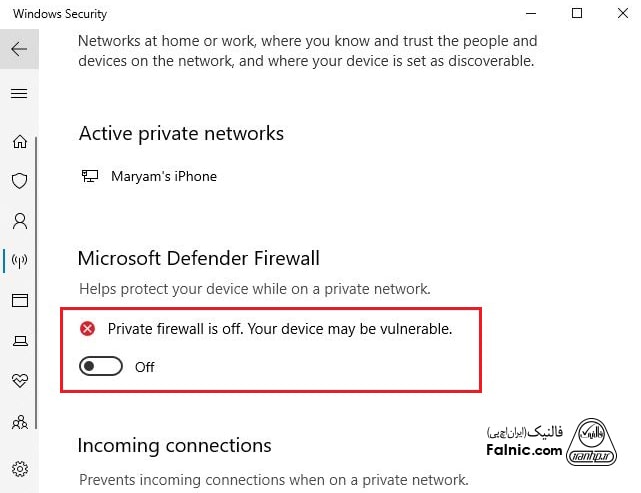Open the Family options icon
The image size is (641, 493).
pyautogui.click(x=19, y=422)
